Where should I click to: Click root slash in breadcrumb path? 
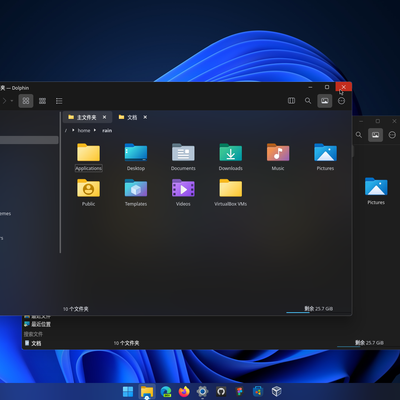[x=66, y=130]
